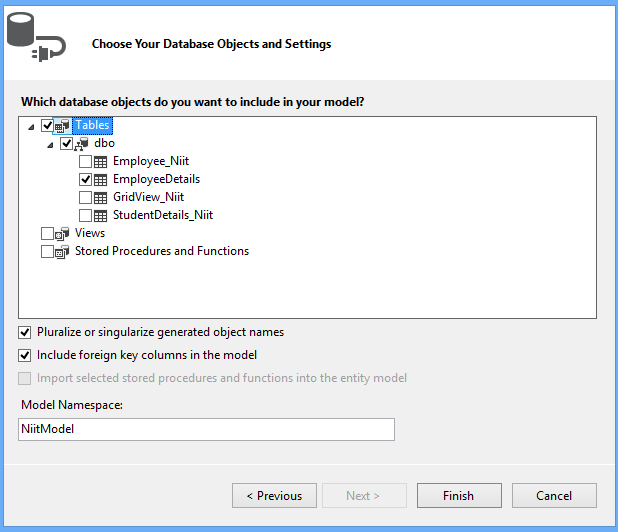Screen dimensions: 618x532
Task: Click the GridView_Niit table icon
Action: pyautogui.click(x=101, y=198)
